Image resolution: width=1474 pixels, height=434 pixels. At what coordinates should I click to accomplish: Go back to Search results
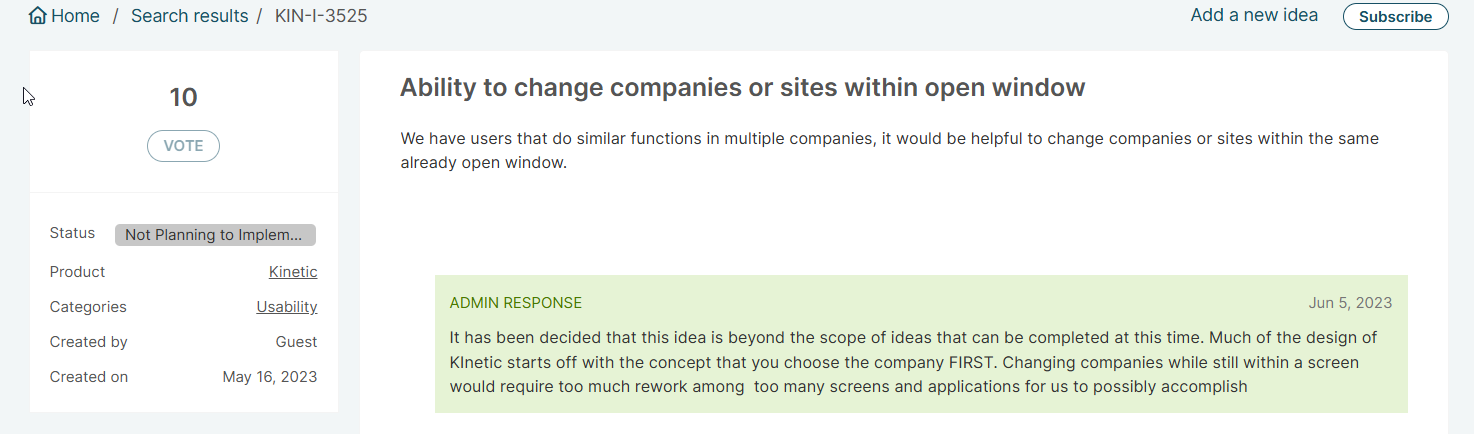[x=189, y=16]
